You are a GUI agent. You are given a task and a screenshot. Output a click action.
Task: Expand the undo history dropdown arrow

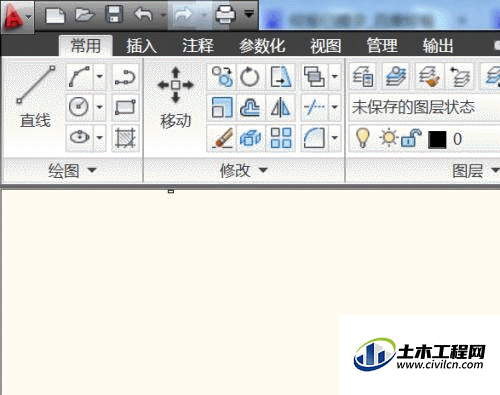point(163,15)
